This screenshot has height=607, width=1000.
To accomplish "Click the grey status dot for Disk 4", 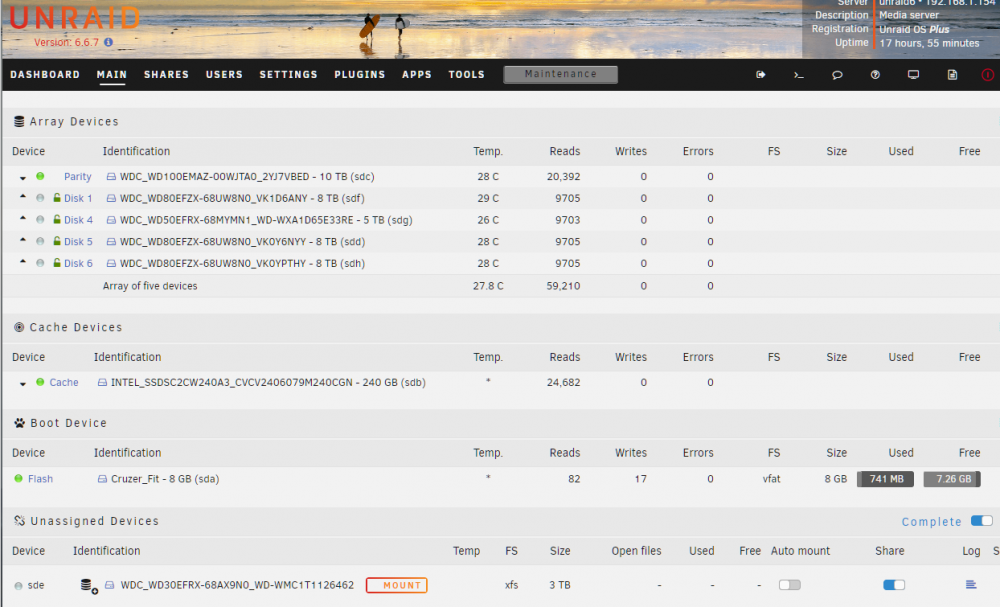I will 40,219.
